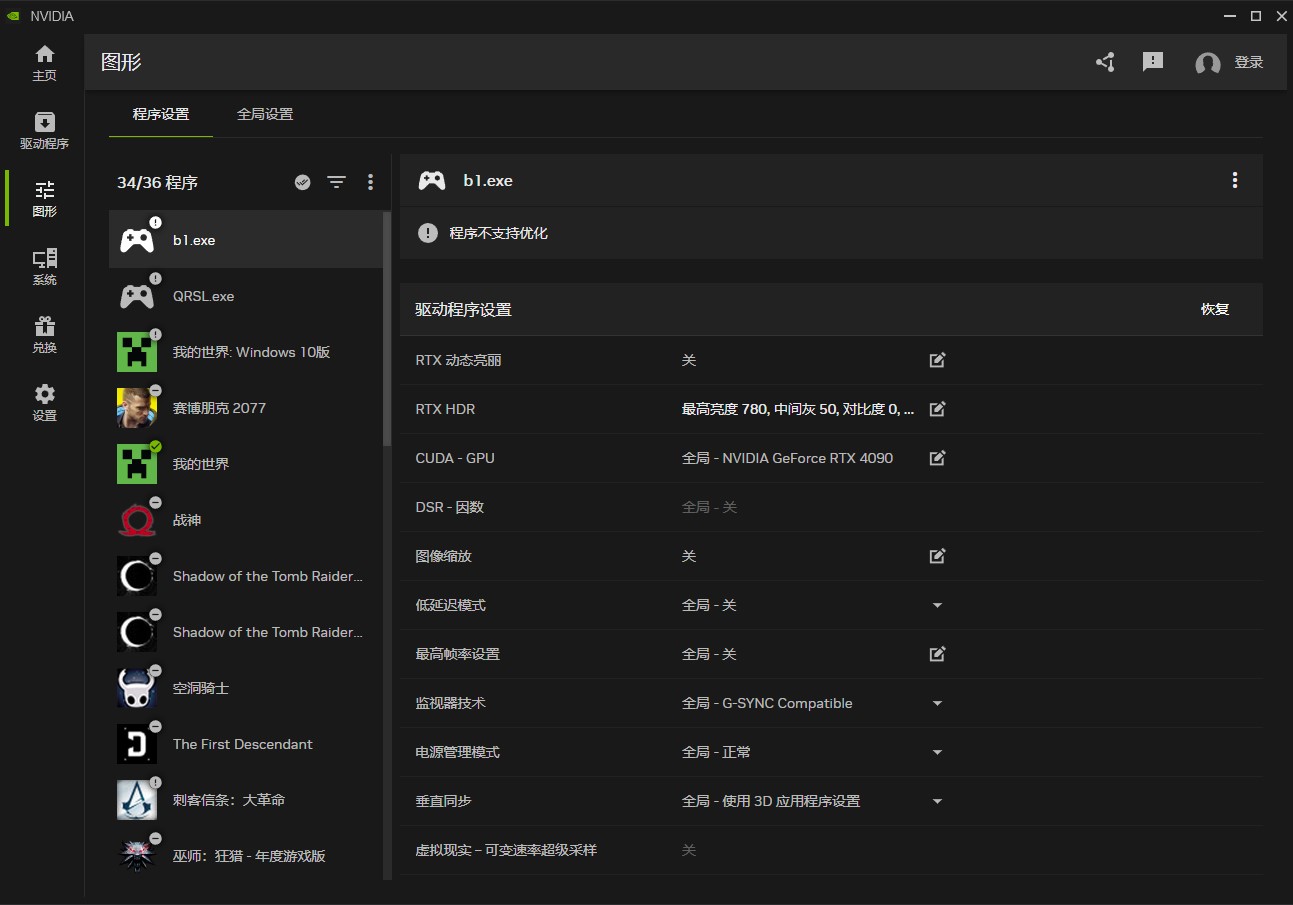Open the 兑换 redeem gift section
1293x905 pixels.
click(x=44, y=335)
